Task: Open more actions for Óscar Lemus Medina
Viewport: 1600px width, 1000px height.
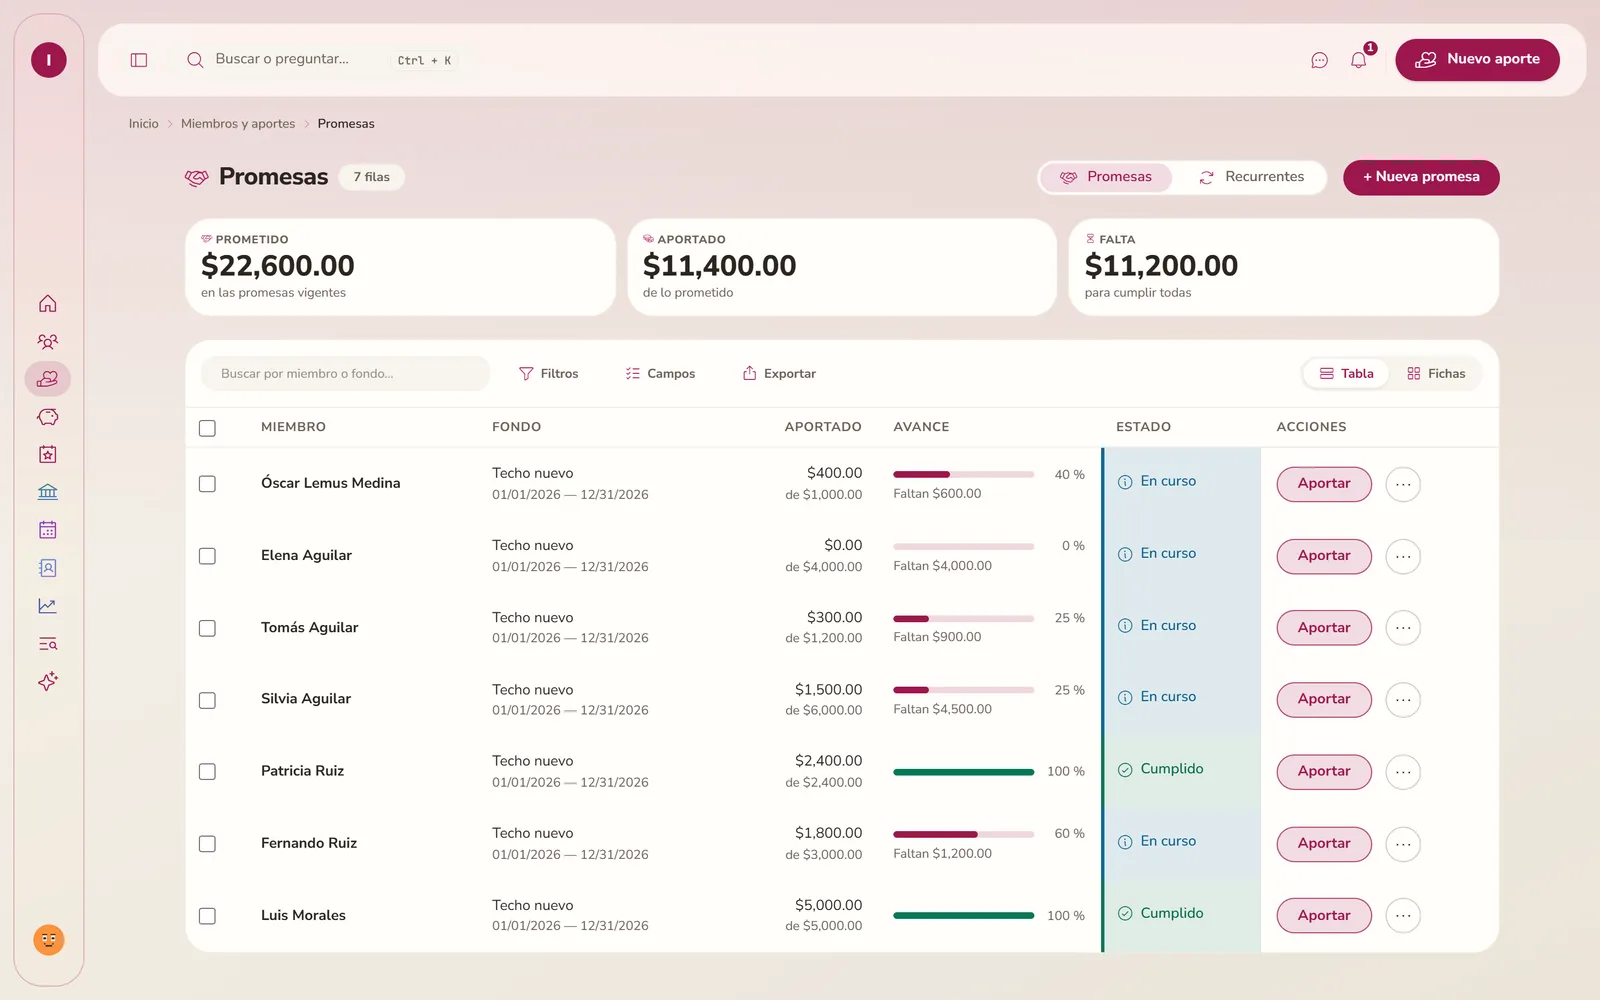Action: [1403, 484]
